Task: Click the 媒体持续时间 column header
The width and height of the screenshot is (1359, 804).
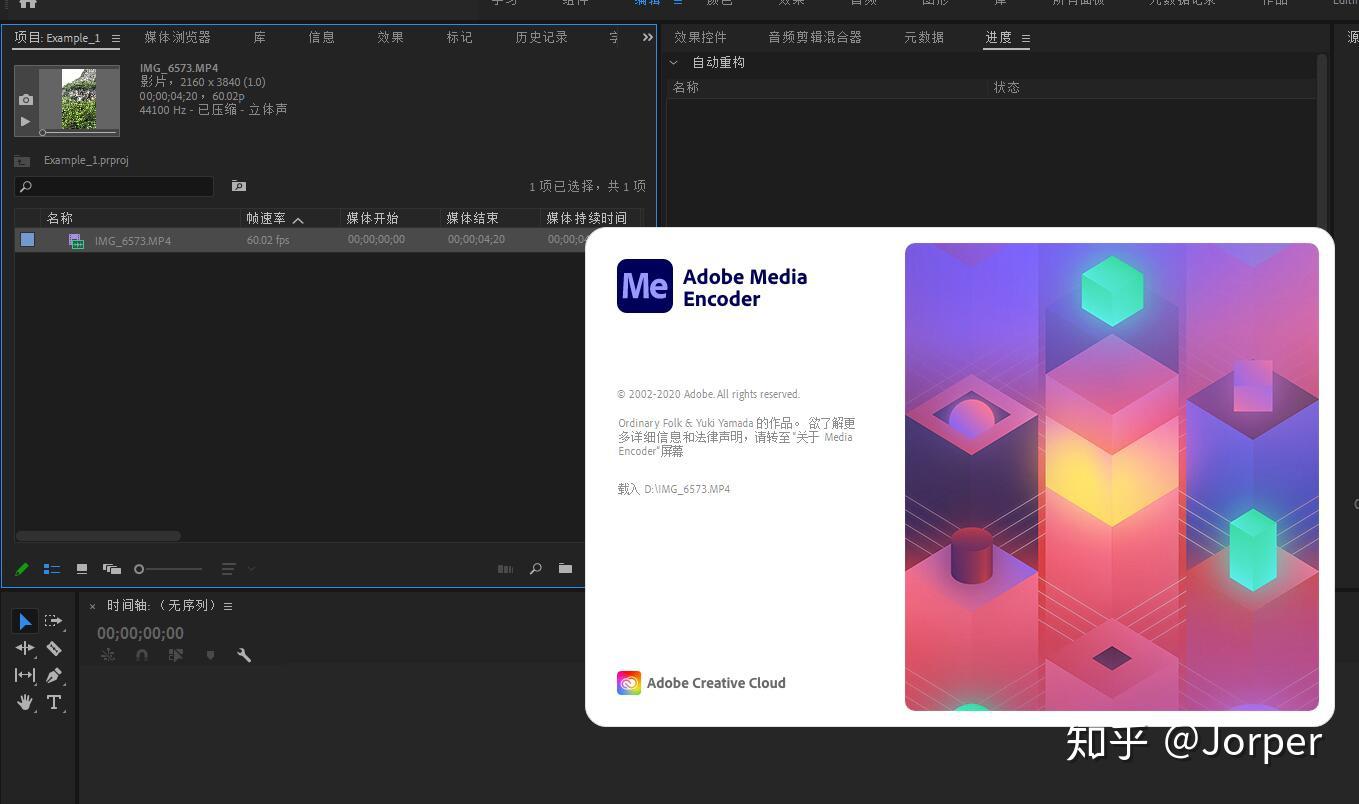Action: pos(586,218)
